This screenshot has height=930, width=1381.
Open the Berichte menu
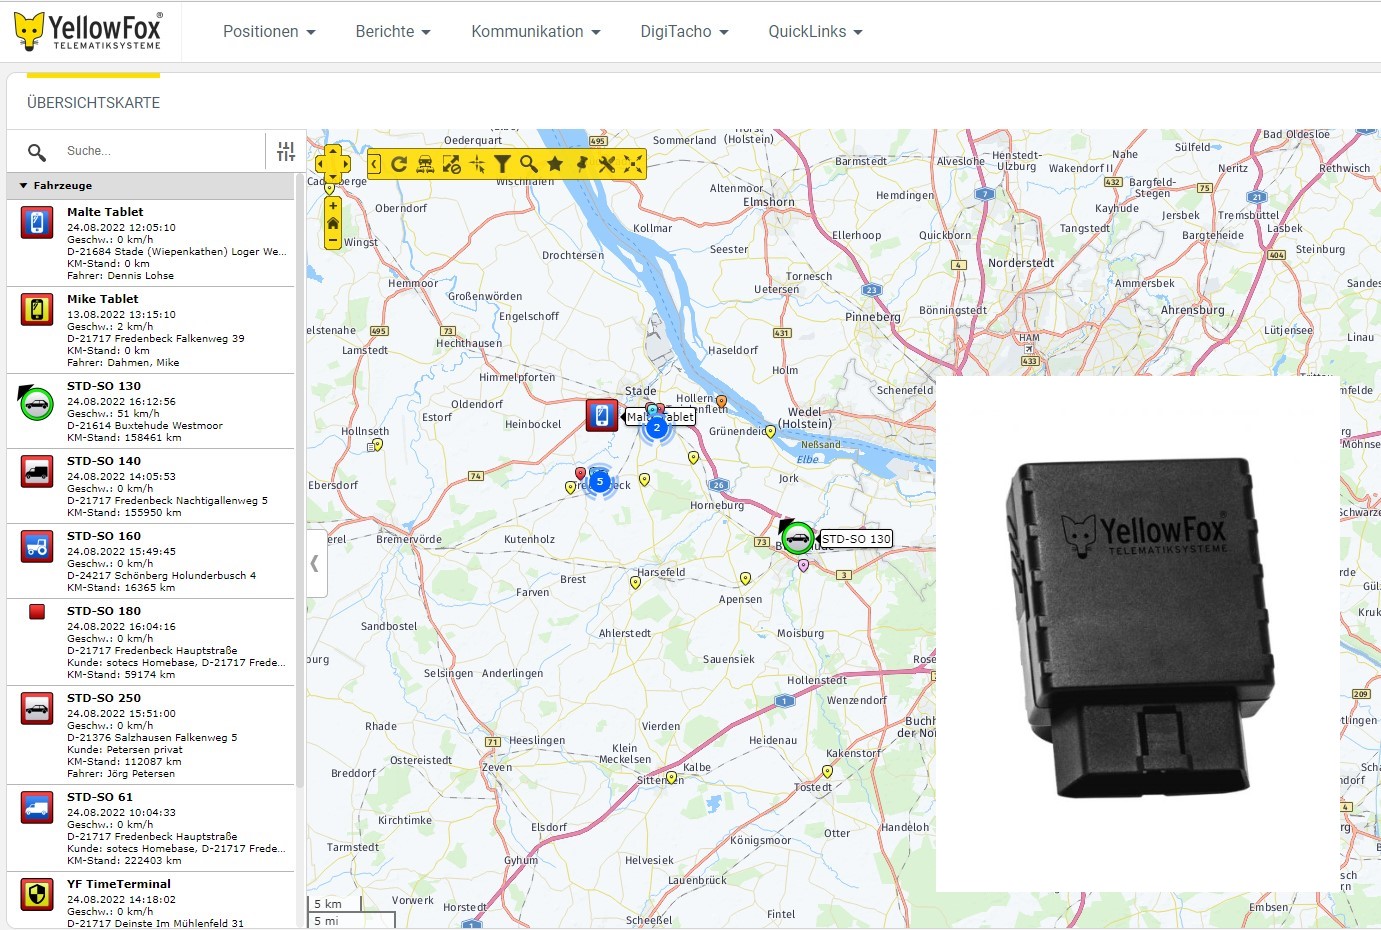coord(393,31)
